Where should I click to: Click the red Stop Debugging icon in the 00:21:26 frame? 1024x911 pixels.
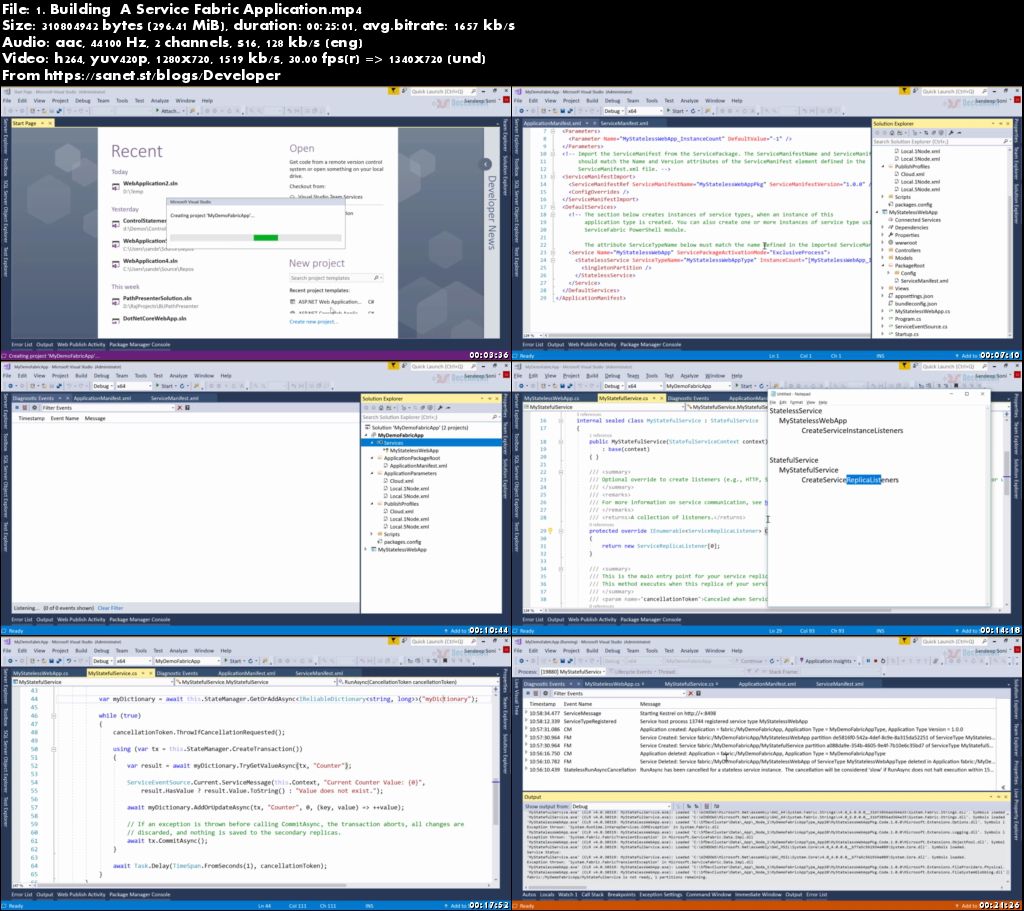[x=875, y=661]
